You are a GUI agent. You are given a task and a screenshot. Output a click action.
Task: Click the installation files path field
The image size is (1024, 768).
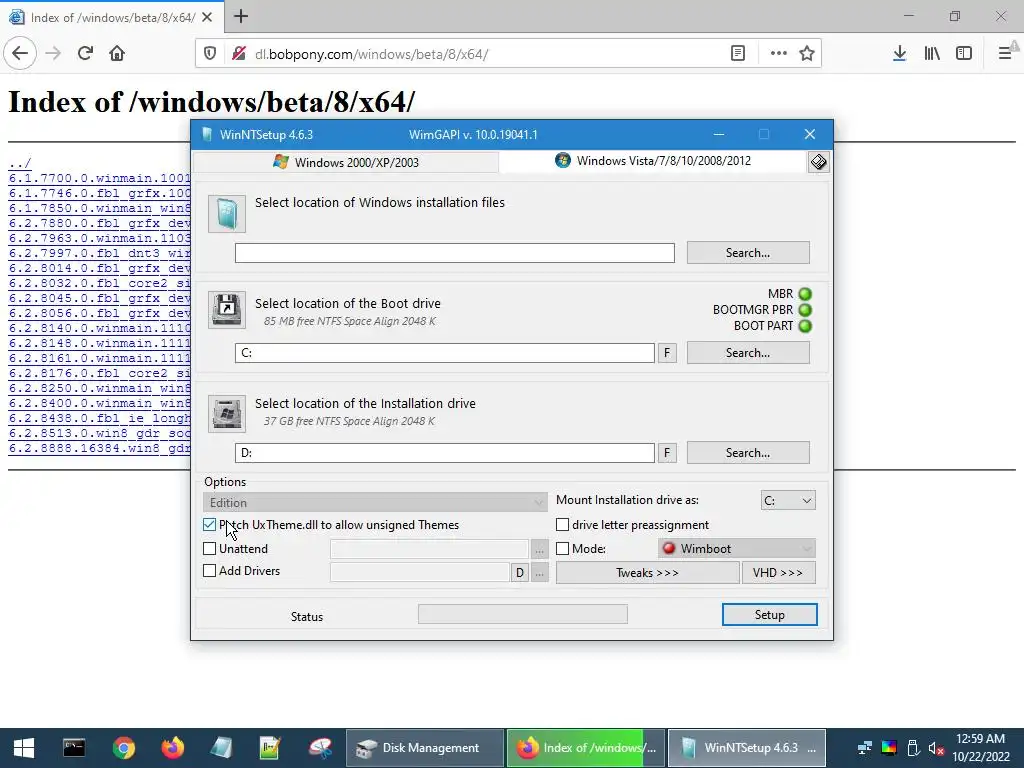point(455,253)
